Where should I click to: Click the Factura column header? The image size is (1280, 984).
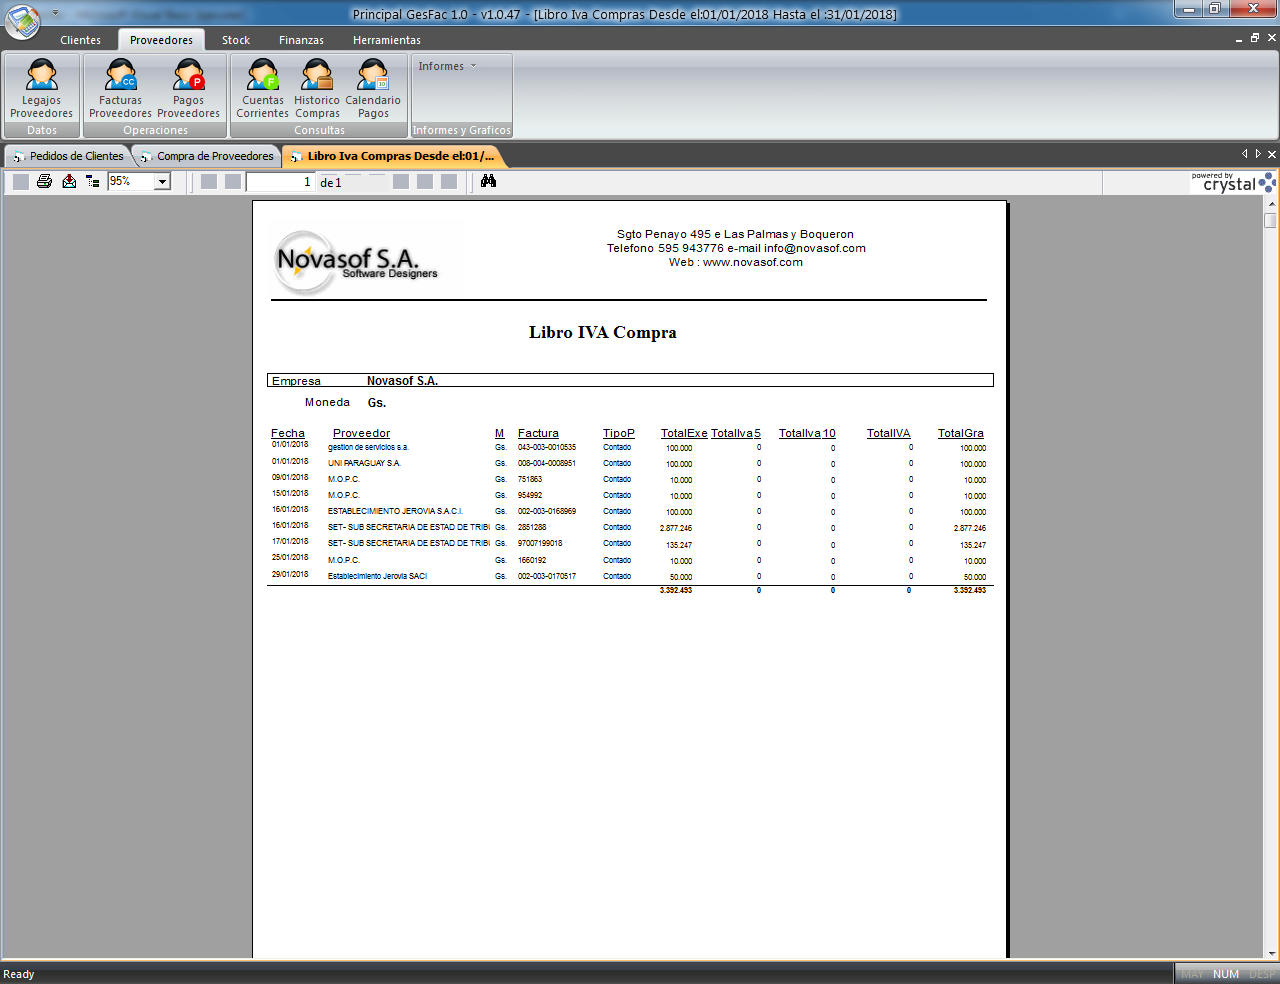538,433
